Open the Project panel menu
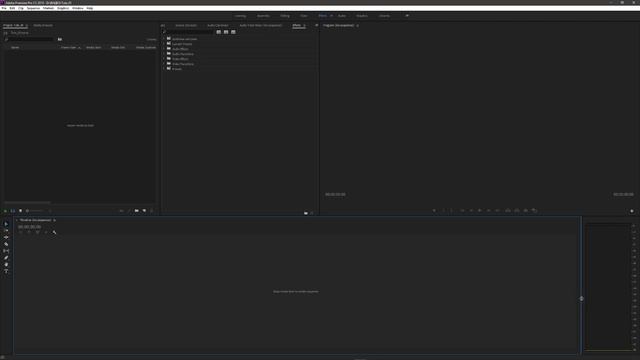Screen dimensions: 640x360 pos(27,25)
